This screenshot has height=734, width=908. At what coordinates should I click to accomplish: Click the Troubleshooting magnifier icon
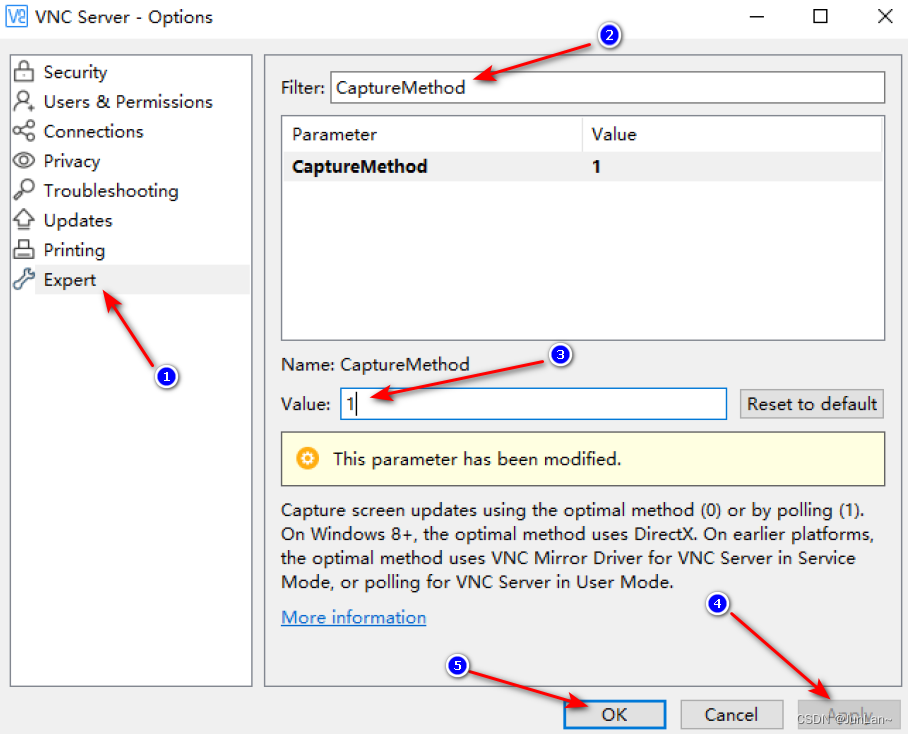pos(24,190)
